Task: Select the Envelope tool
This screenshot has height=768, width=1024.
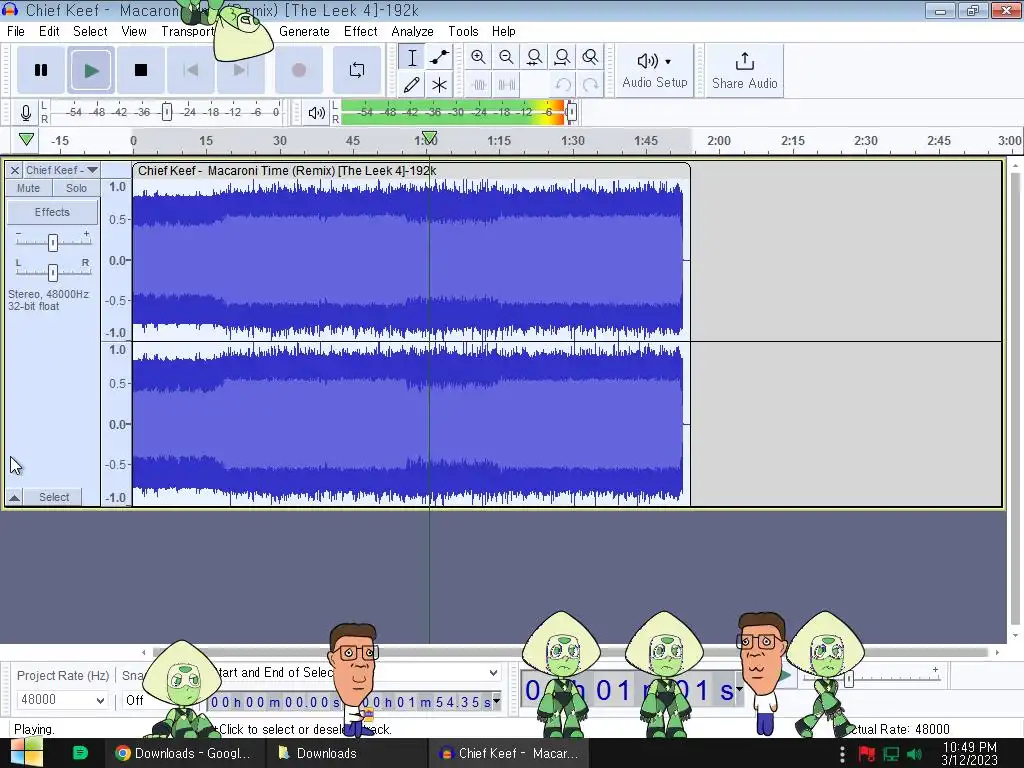Action: click(440, 57)
